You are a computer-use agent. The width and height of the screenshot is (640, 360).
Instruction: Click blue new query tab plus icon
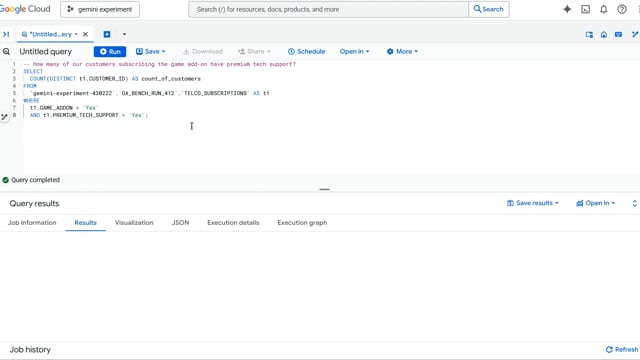click(107, 34)
